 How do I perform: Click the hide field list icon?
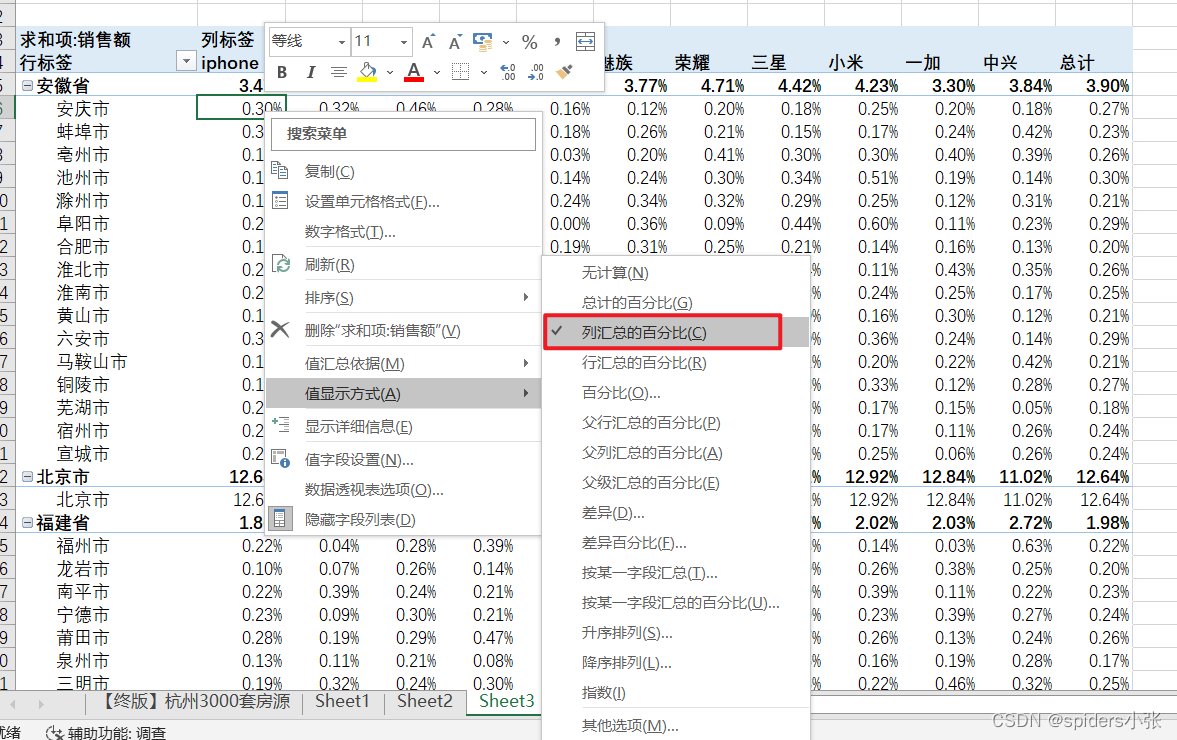(x=280, y=519)
